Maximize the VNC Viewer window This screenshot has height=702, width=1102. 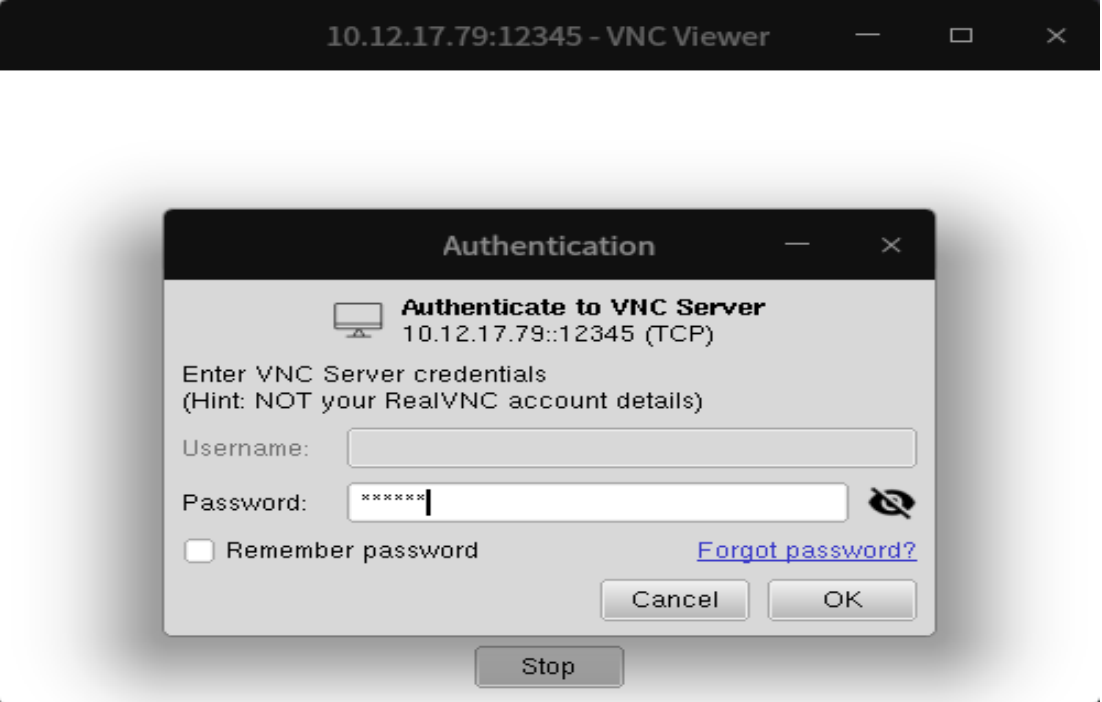pyautogui.click(x=961, y=36)
